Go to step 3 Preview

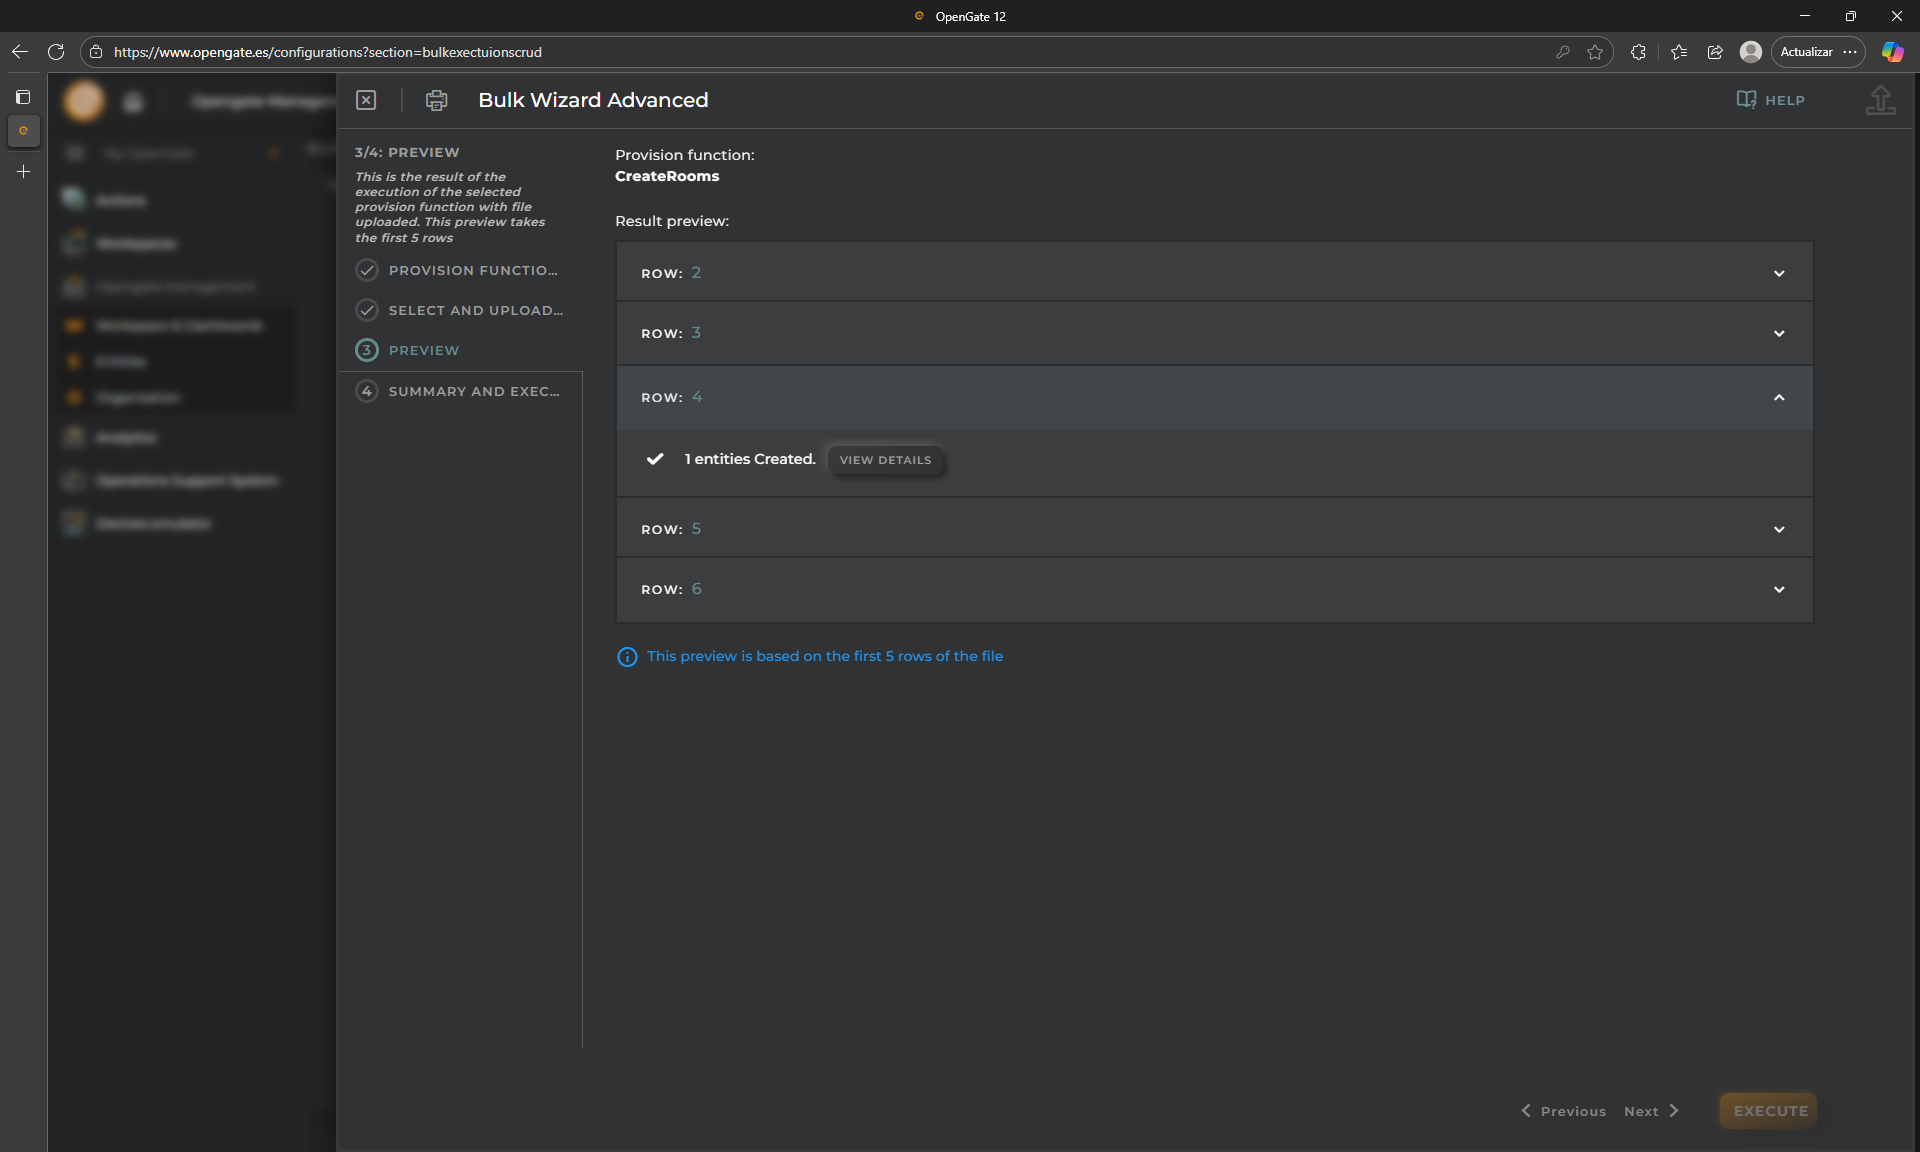[x=424, y=350]
